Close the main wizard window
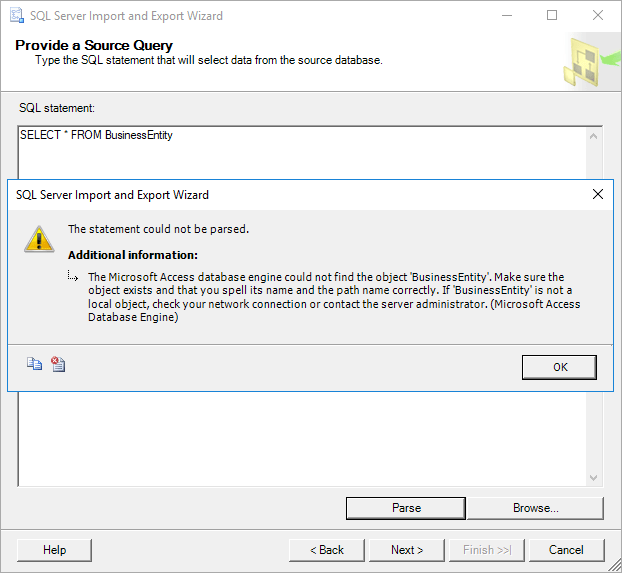 click(598, 15)
